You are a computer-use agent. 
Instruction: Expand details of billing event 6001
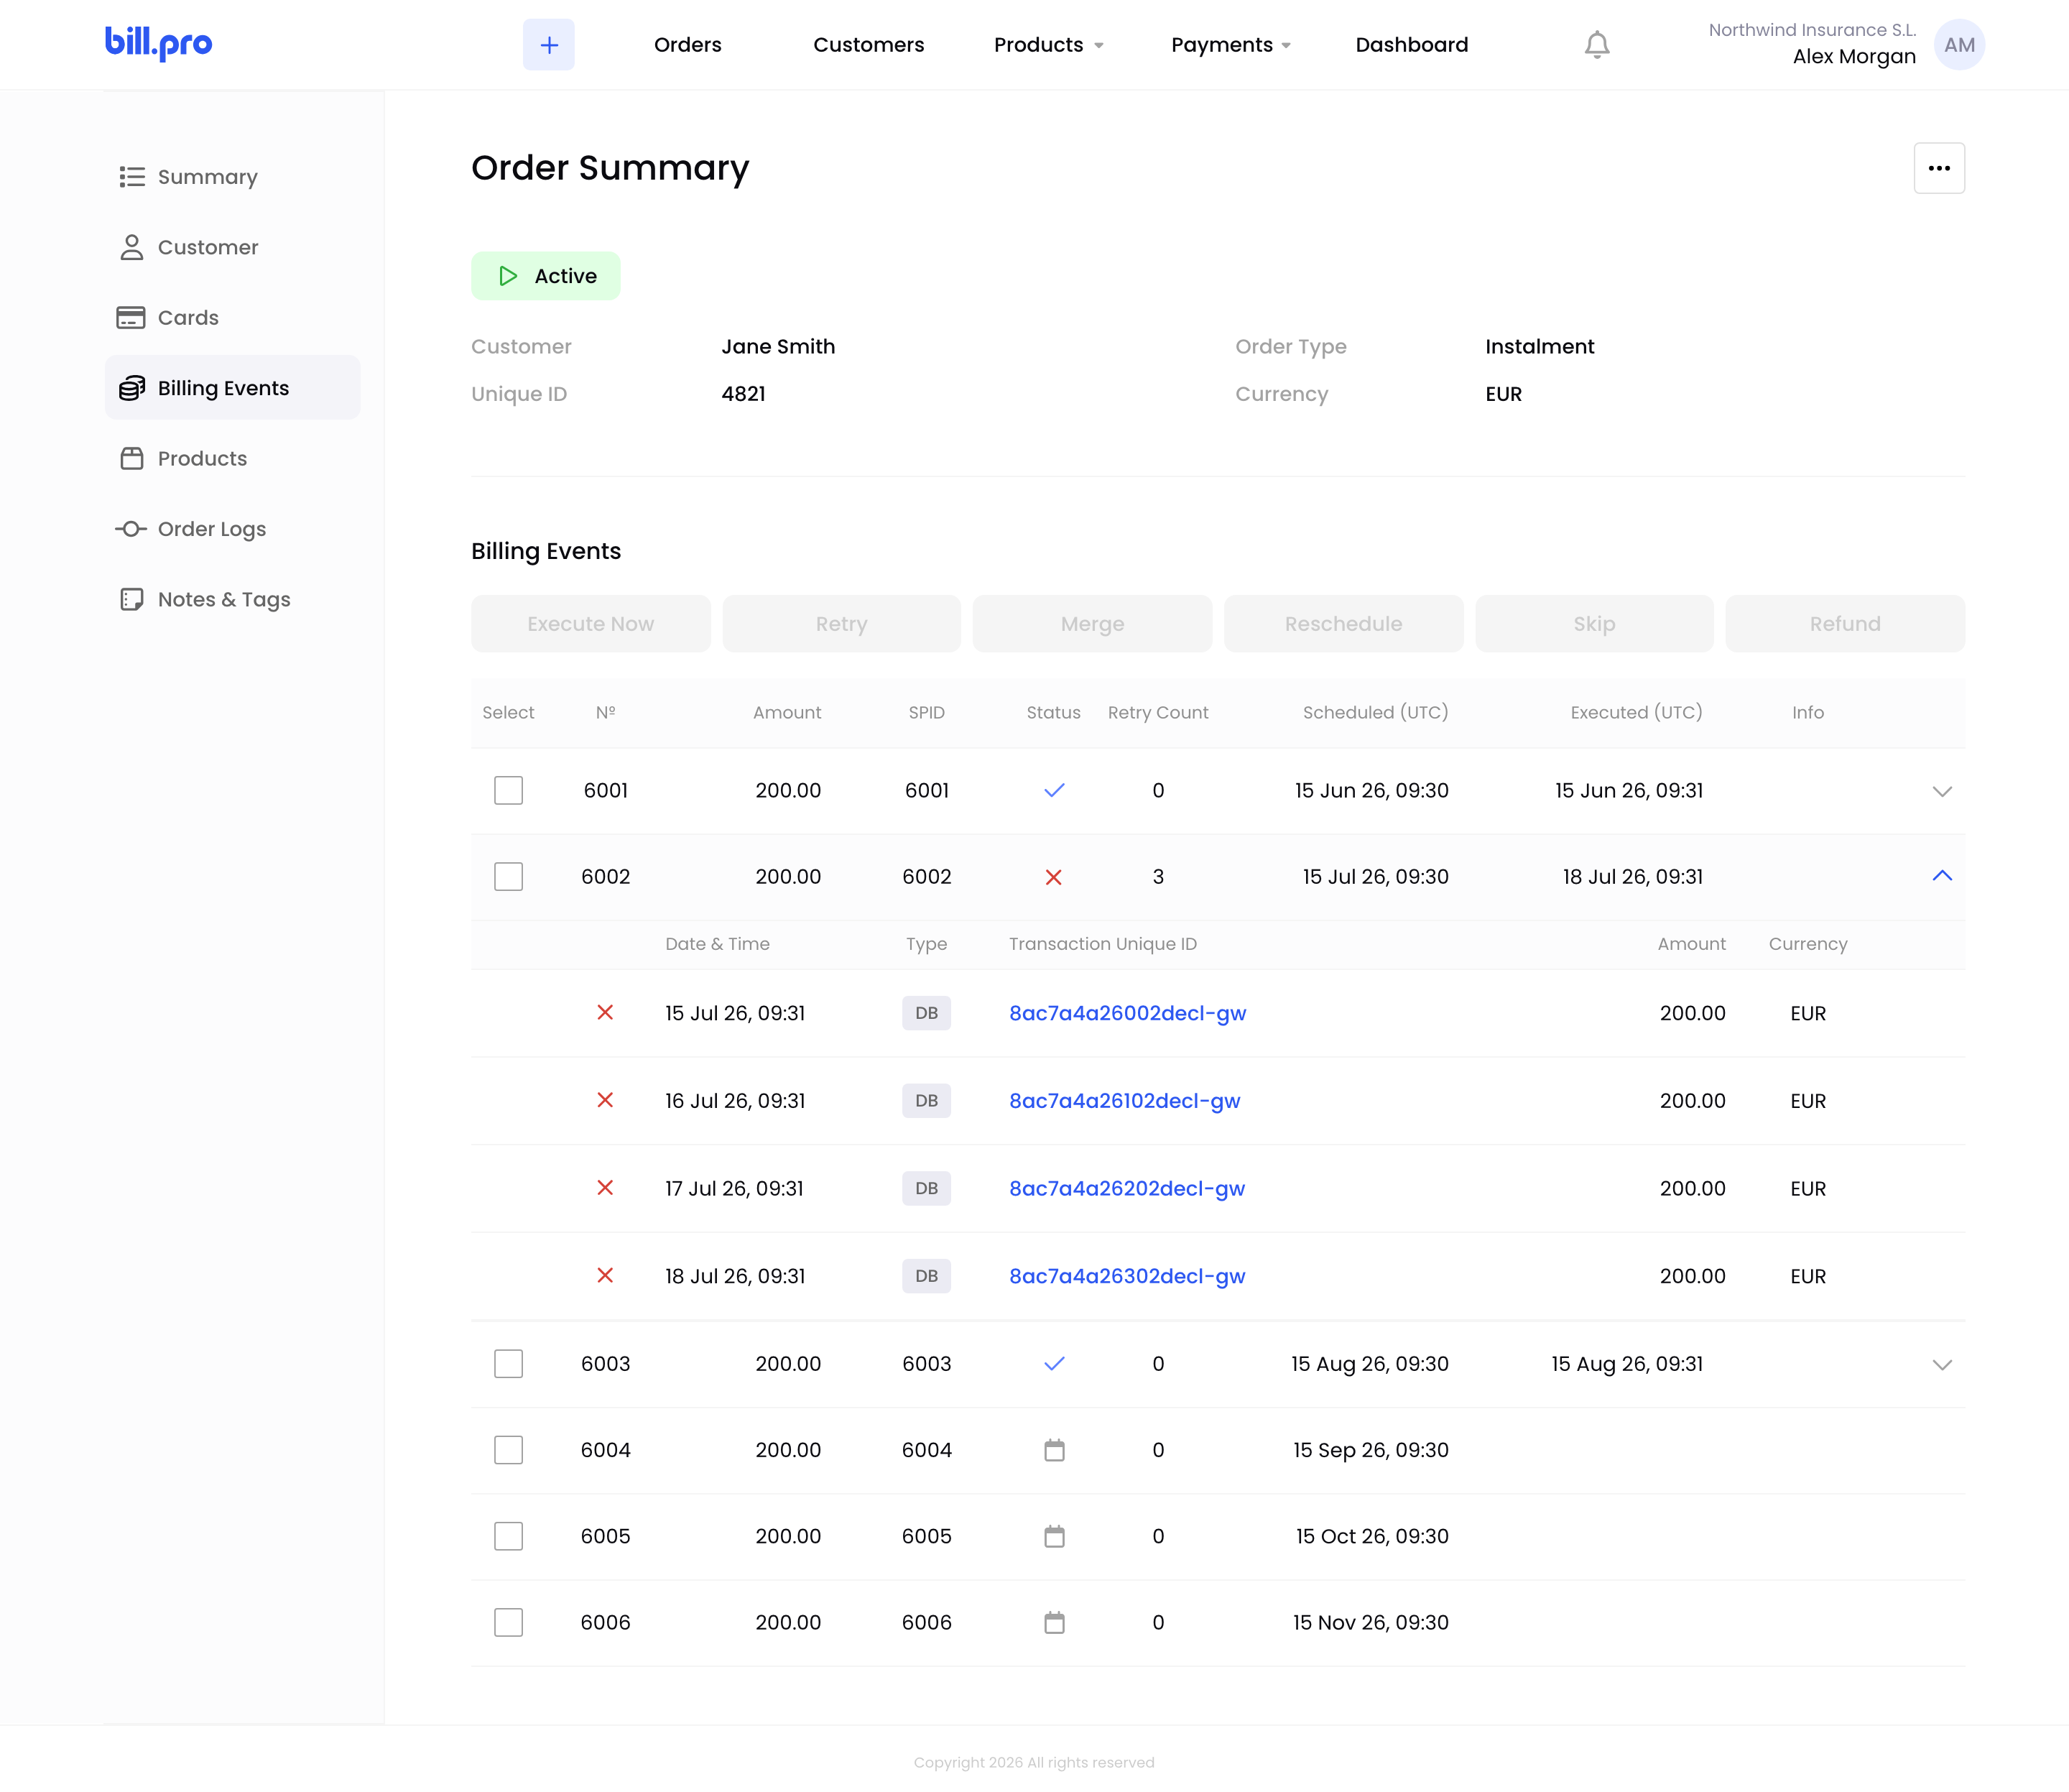[x=1942, y=791]
